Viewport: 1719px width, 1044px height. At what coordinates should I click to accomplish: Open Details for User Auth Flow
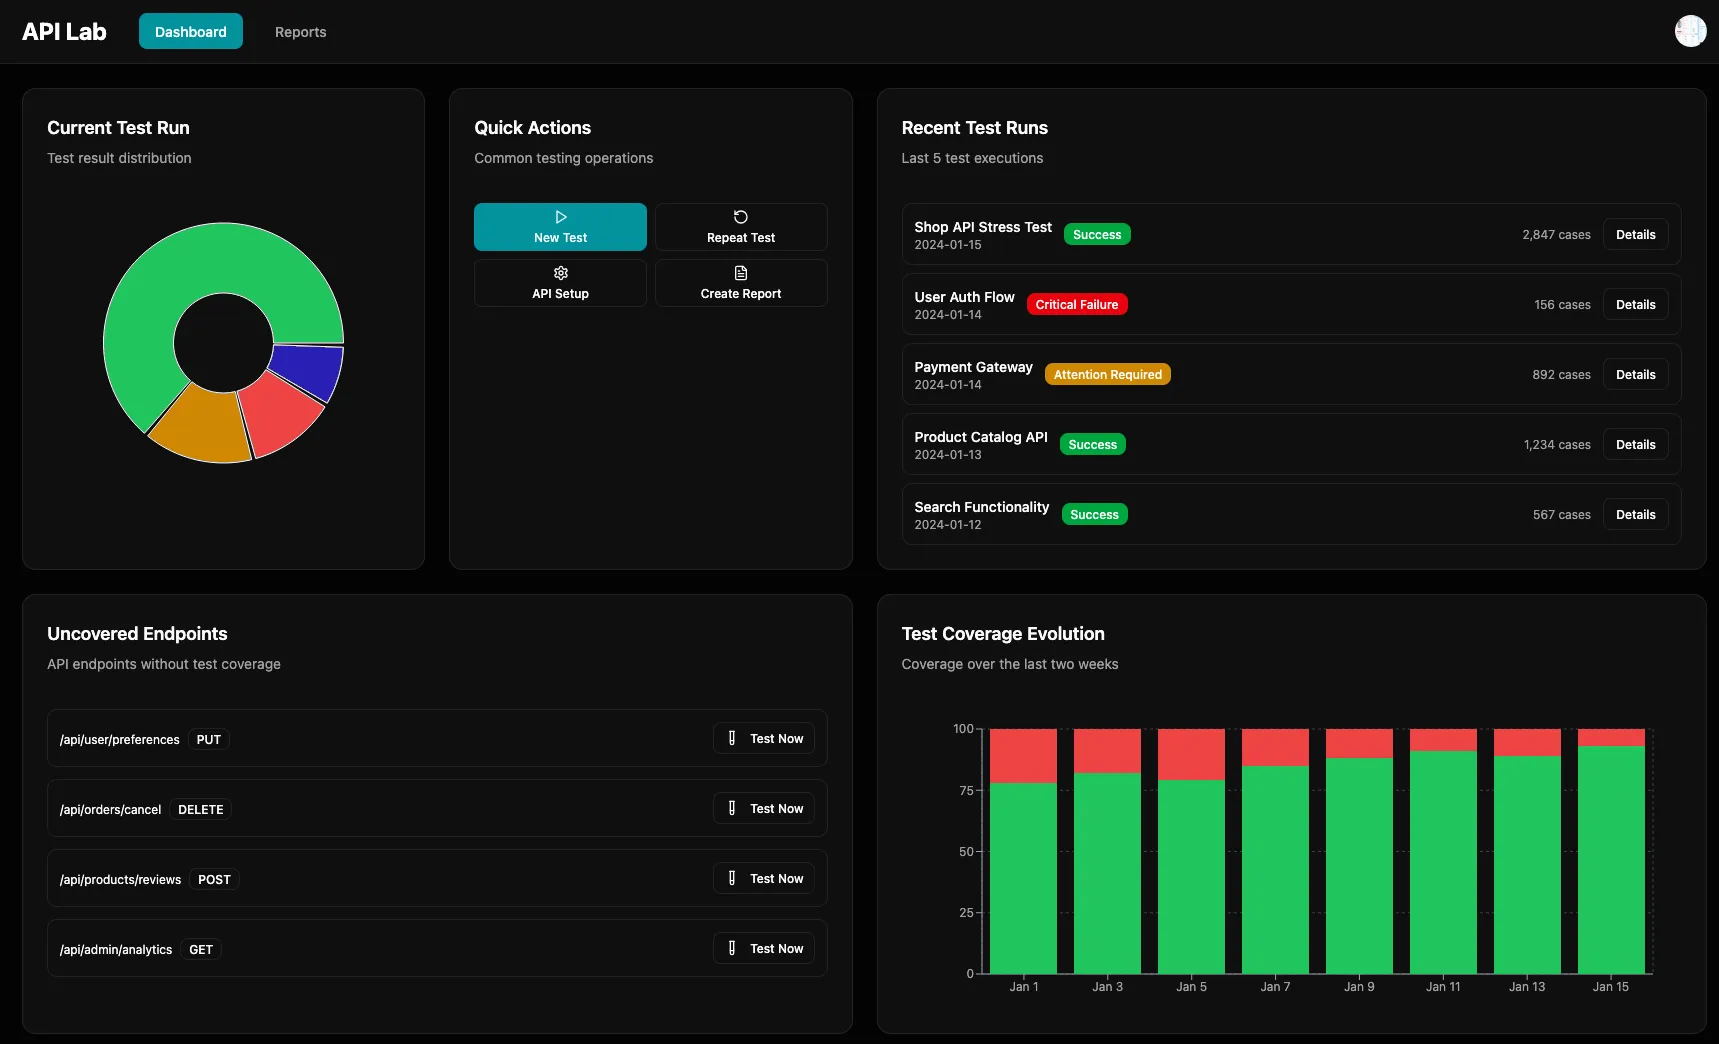1635,304
